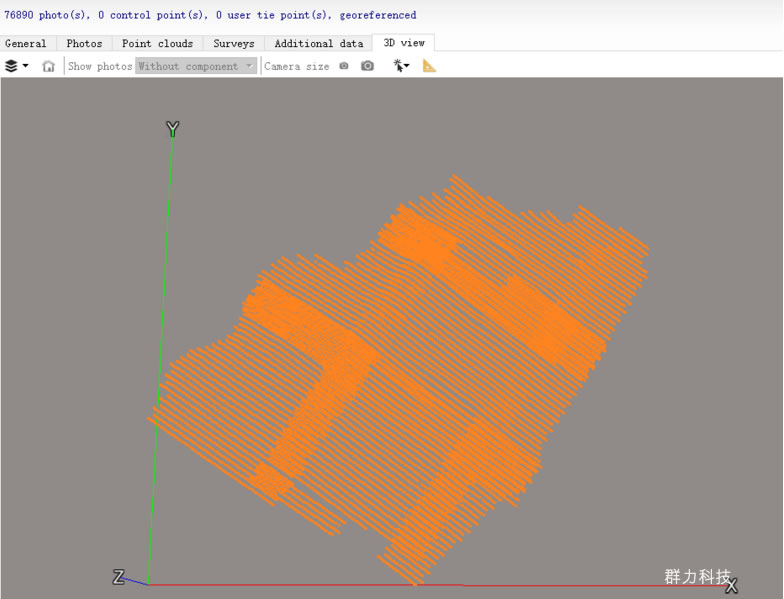This screenshot has width=784, height=599.
Task: Go to the Point clouds tab
Action: 157,43
